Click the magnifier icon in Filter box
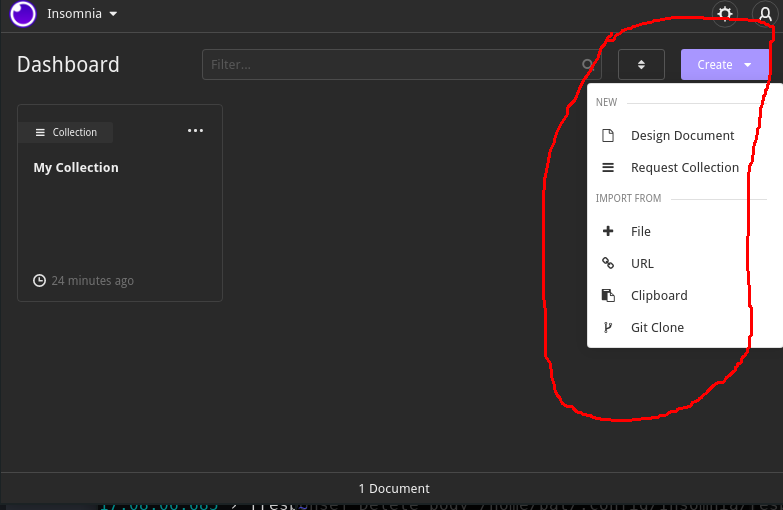 pos(587,64)
